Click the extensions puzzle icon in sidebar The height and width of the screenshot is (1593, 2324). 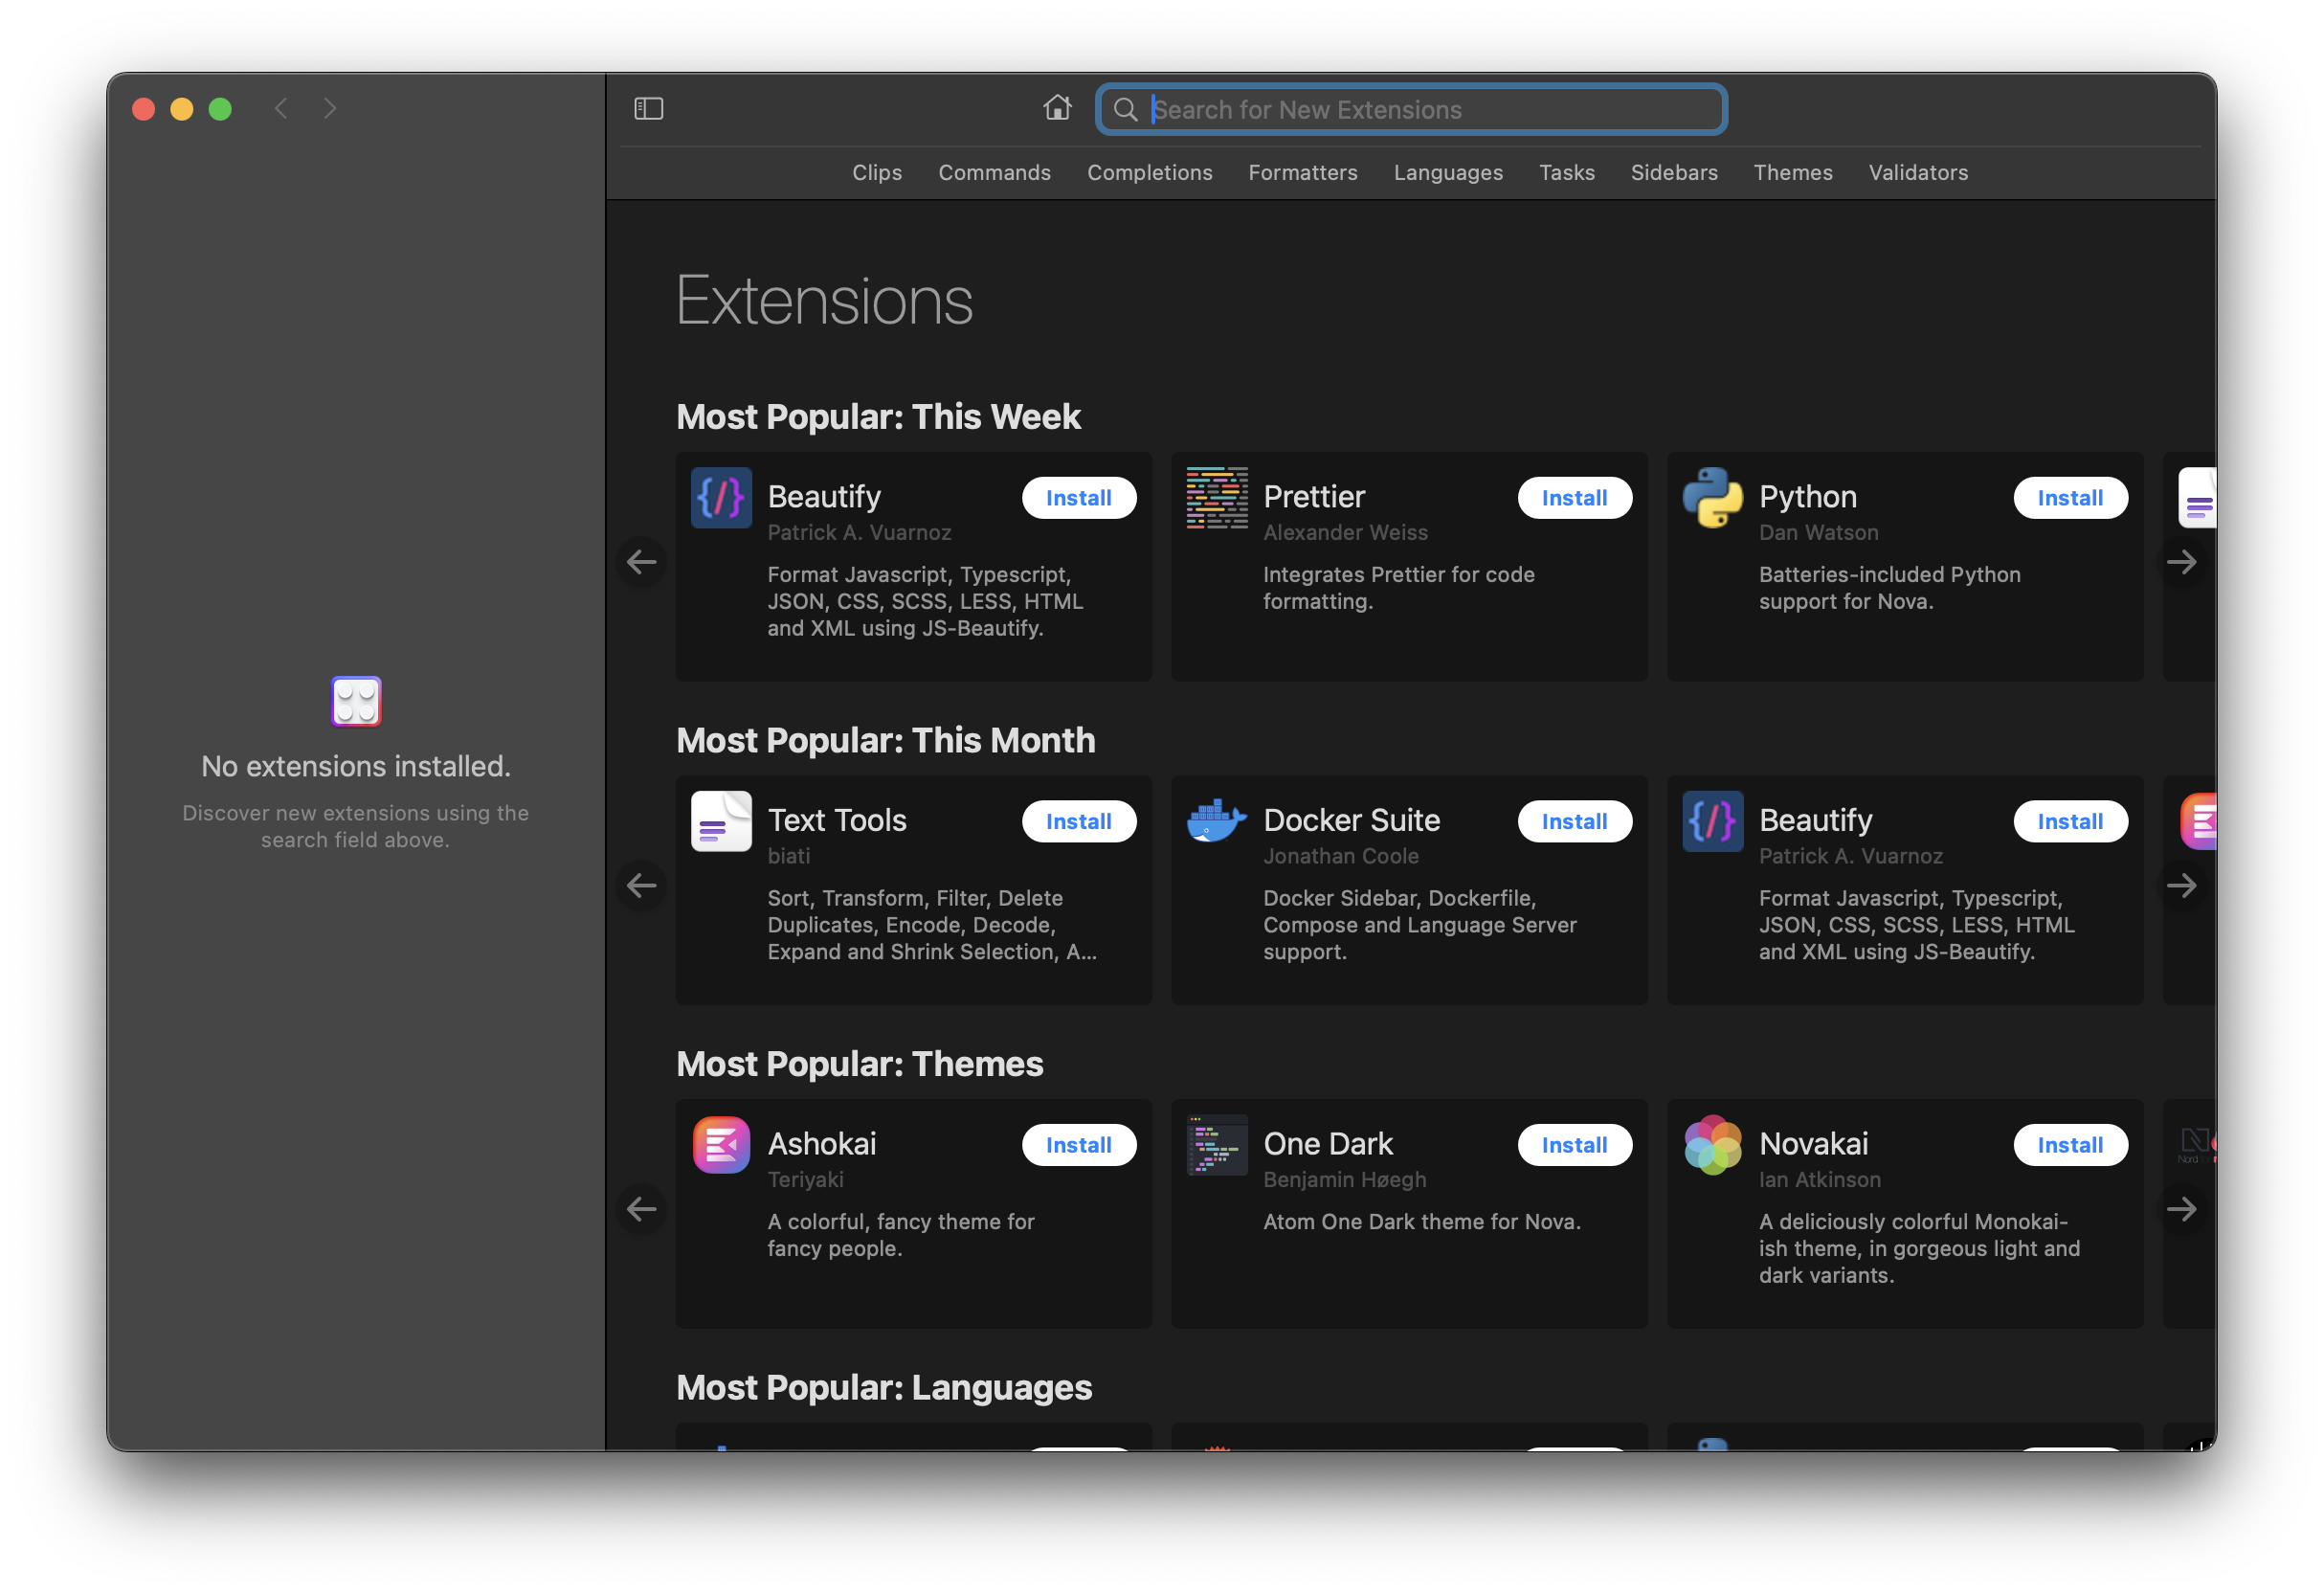[356, 701]
